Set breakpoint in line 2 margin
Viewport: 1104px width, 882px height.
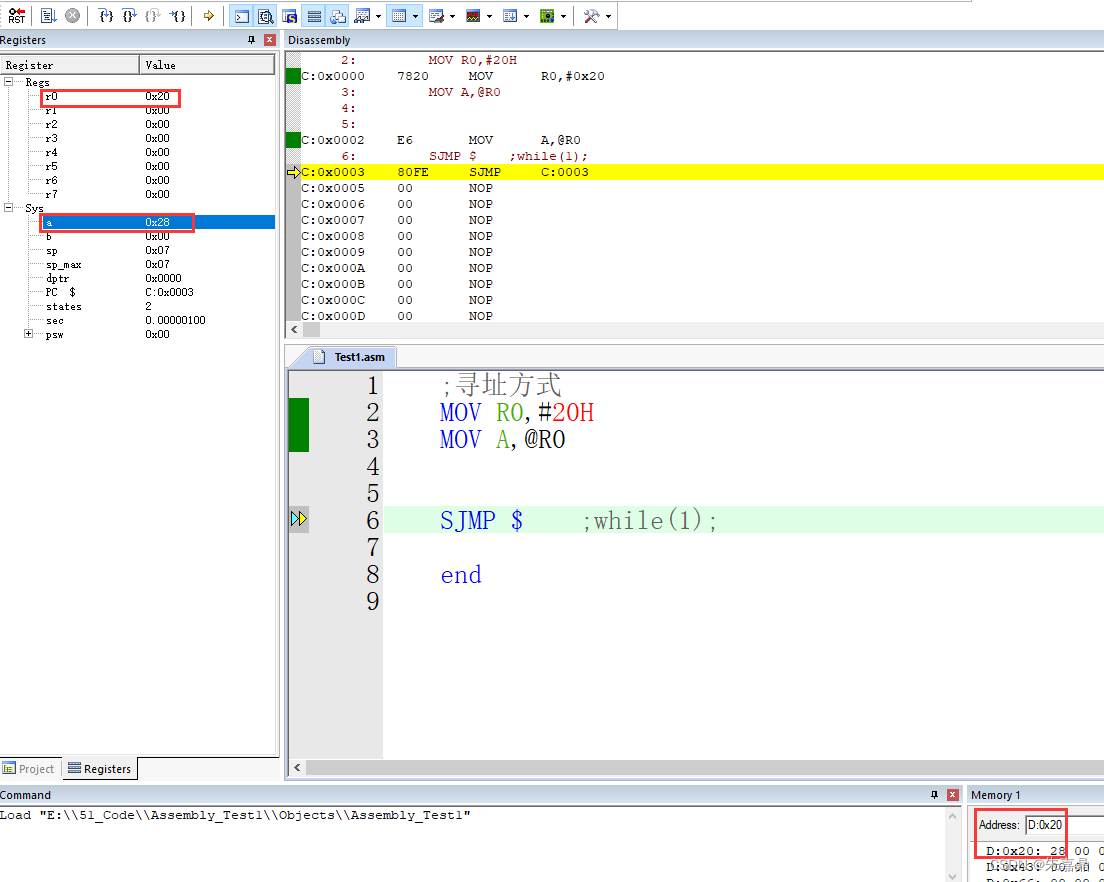coord(299,412)
